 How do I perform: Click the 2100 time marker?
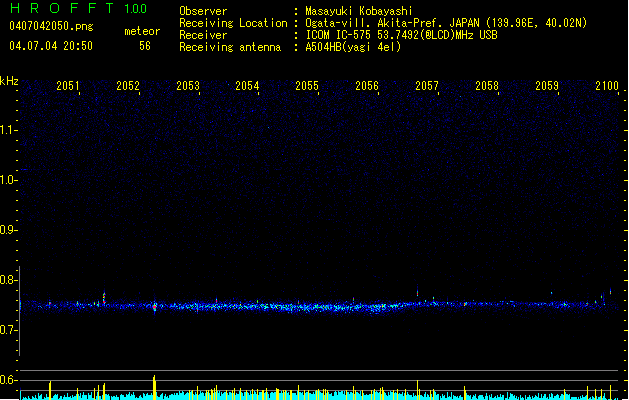[x=607, y=86]
